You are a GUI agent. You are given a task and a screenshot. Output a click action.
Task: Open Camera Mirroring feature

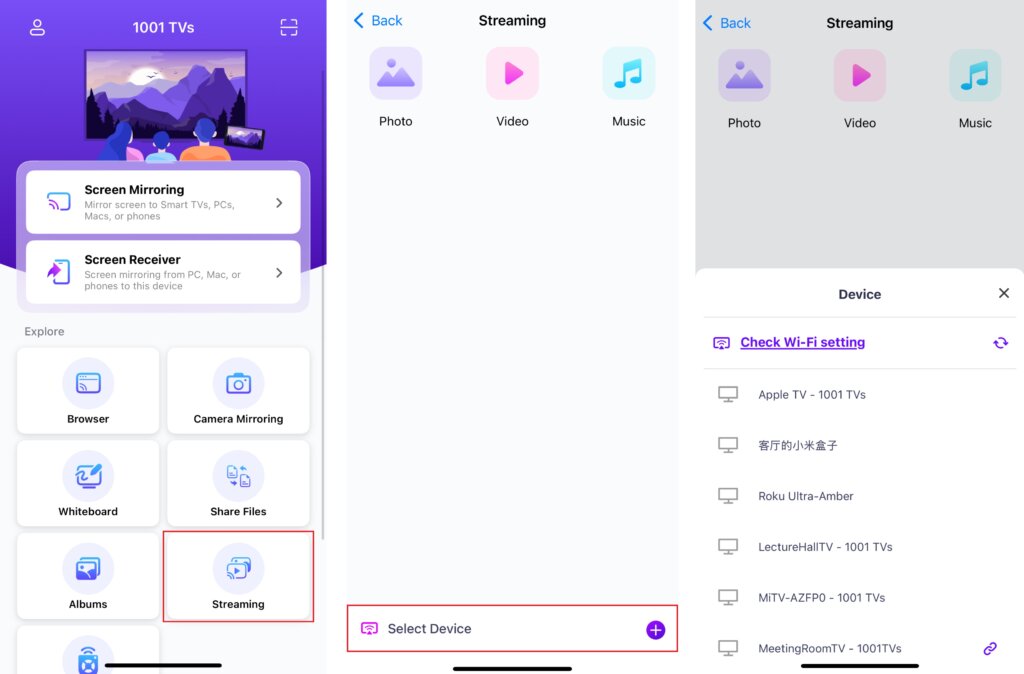coord(238,391)
